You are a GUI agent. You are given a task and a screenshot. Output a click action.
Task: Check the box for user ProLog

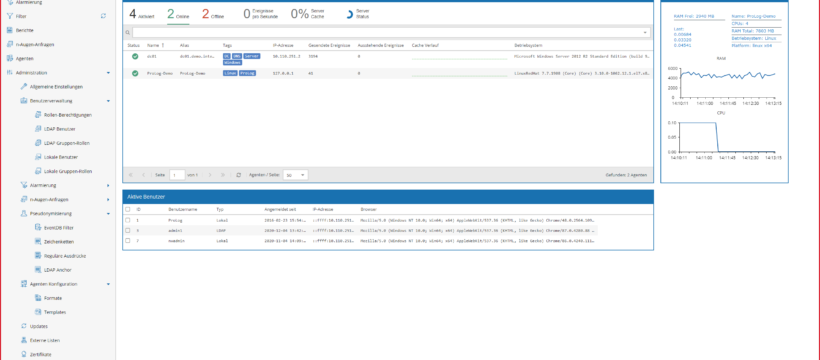tap(128, 220)
